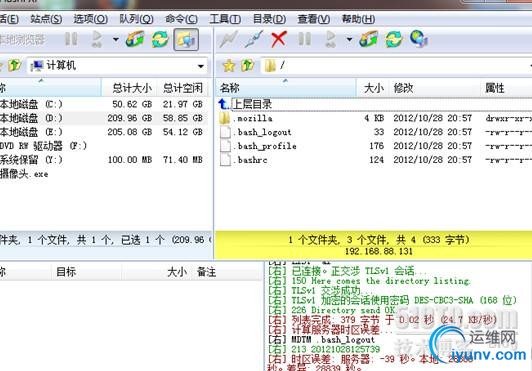Click the .mozilla yellow folder icon
Image resolution: width=532 pixels, height=371 pixels.
tap(225, 118)
